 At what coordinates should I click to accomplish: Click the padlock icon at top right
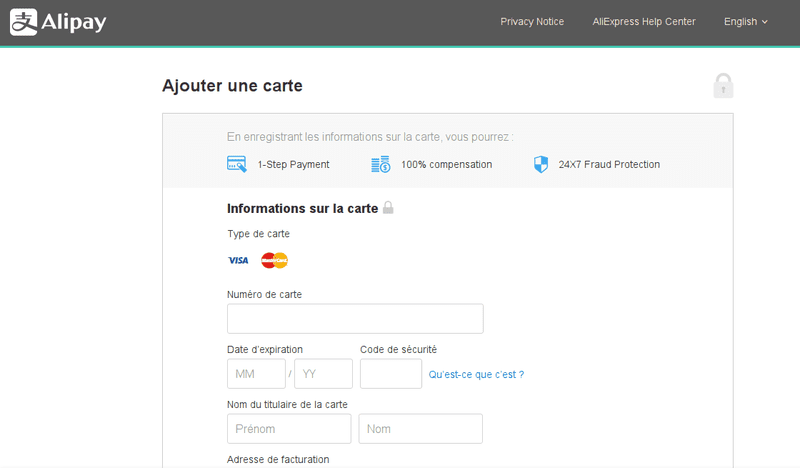pos(723,86)
